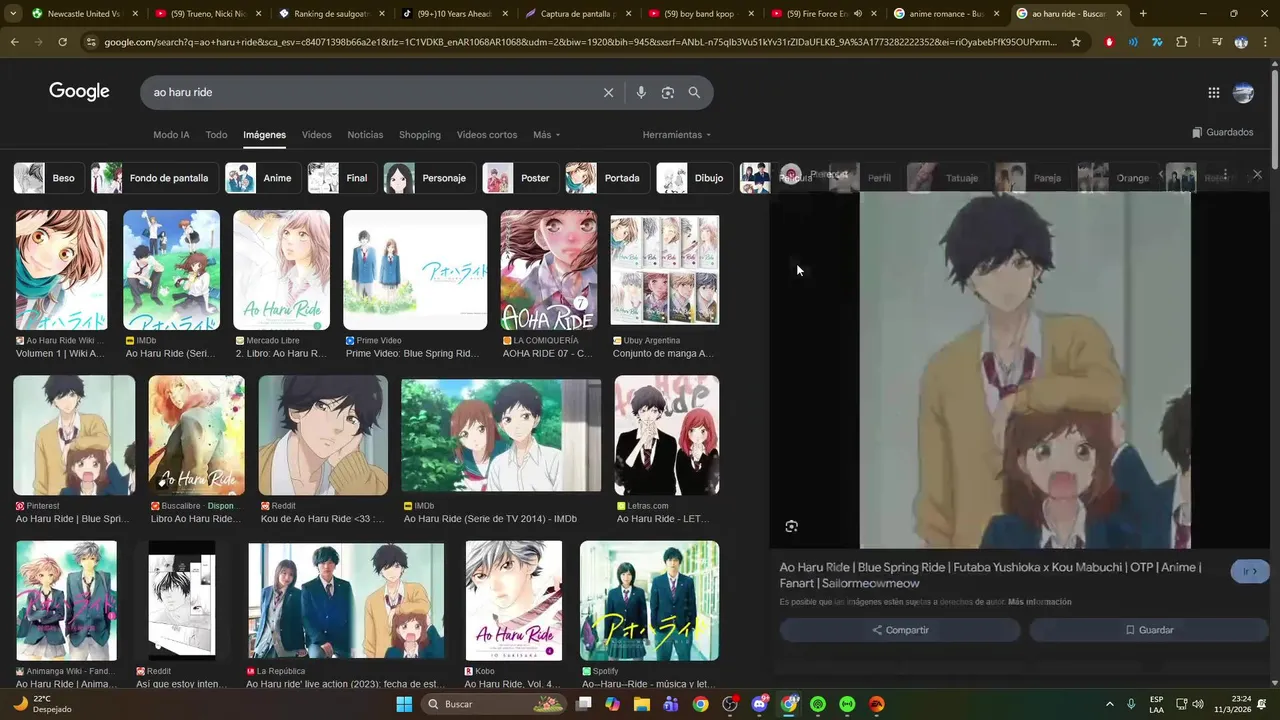Screen dimensions: 1280x720
Task: Click the magnifier search button
Action: point(694,92)
